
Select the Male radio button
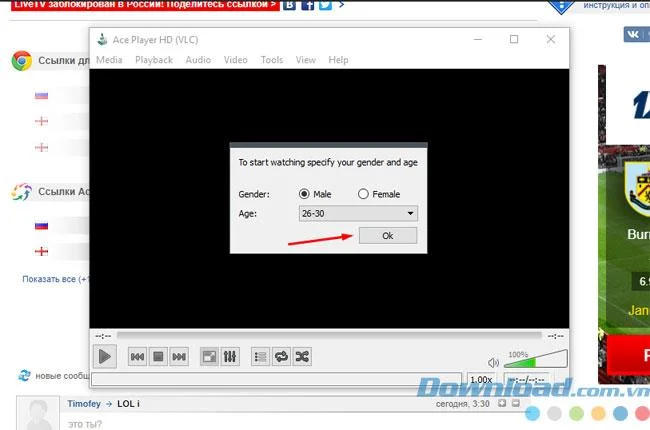[x=304, y=194]
